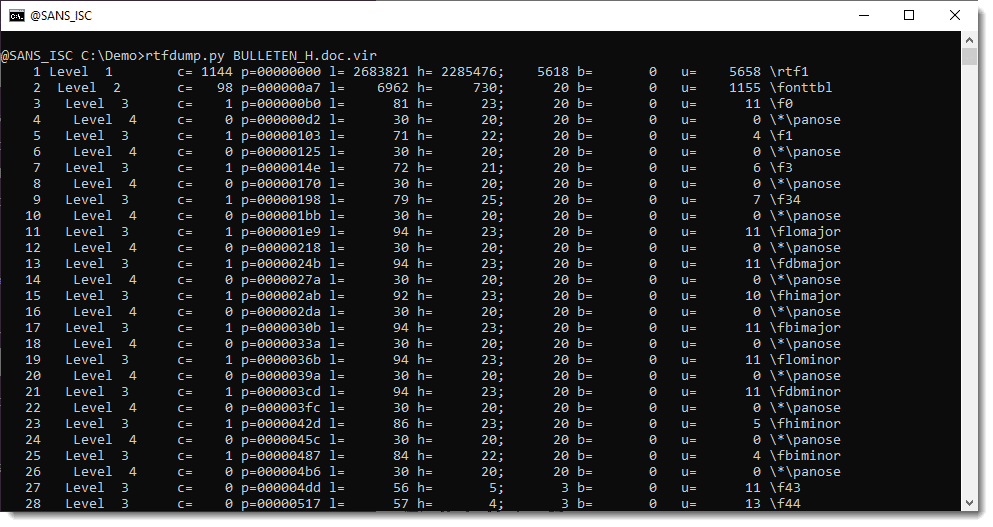The image size is (993, 527).
Task: Click the \flominor entry text
Action: tap(805, 360)
